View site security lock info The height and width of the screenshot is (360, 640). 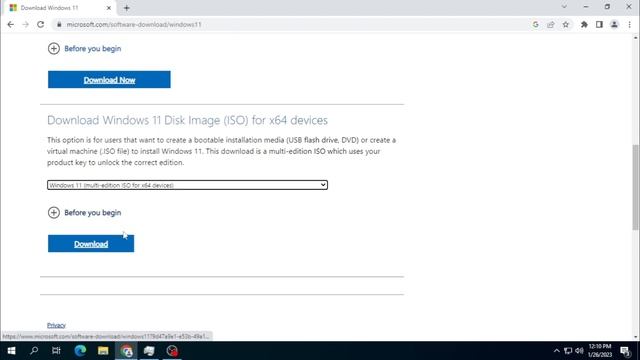click(59, 24)
